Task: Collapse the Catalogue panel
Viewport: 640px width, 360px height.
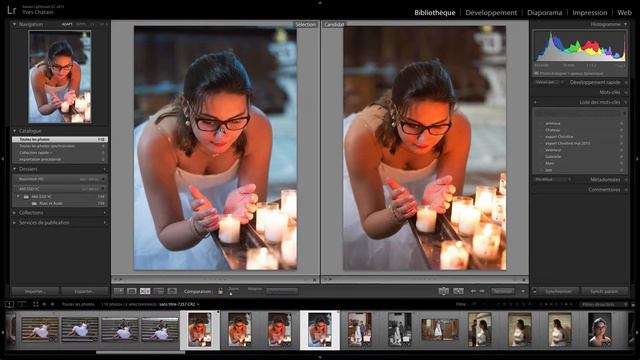Action: (x=15, y=131)
